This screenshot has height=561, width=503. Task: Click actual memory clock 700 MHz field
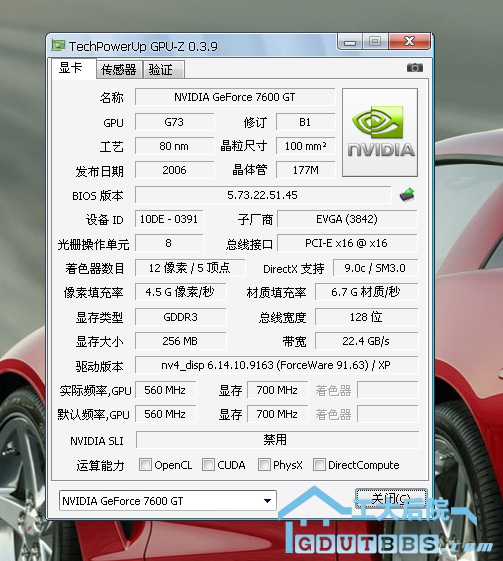pyautogui.click(x=277, y=390)
